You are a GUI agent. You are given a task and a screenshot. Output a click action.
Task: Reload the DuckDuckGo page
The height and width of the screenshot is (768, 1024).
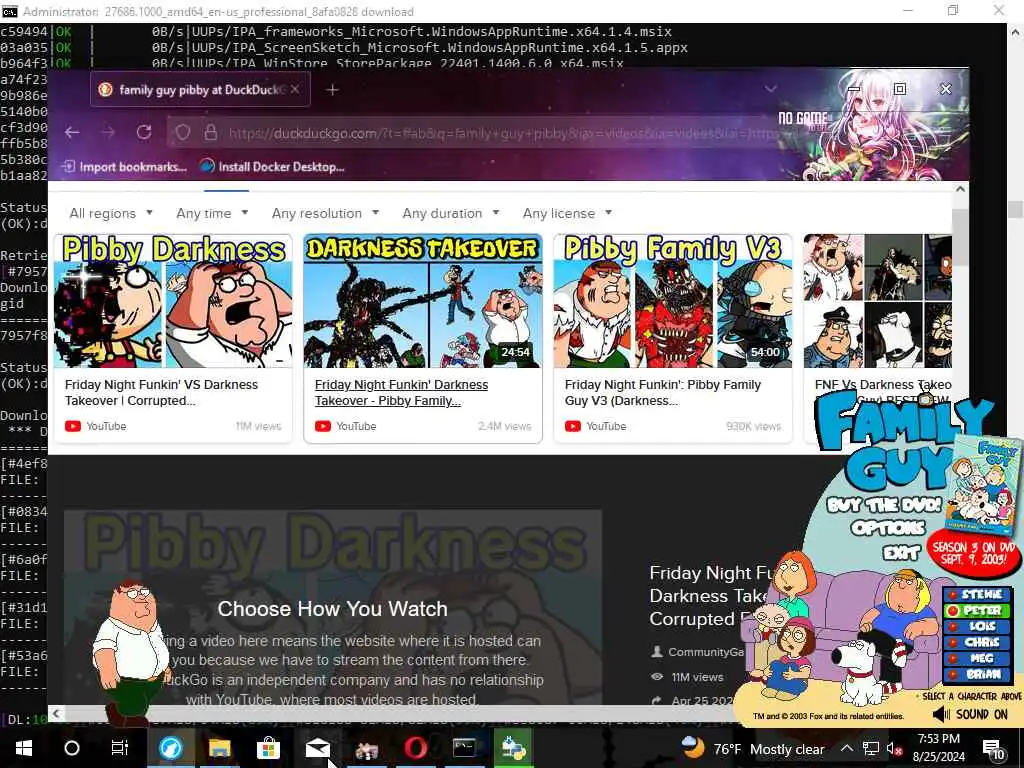[x=144, y=133]
